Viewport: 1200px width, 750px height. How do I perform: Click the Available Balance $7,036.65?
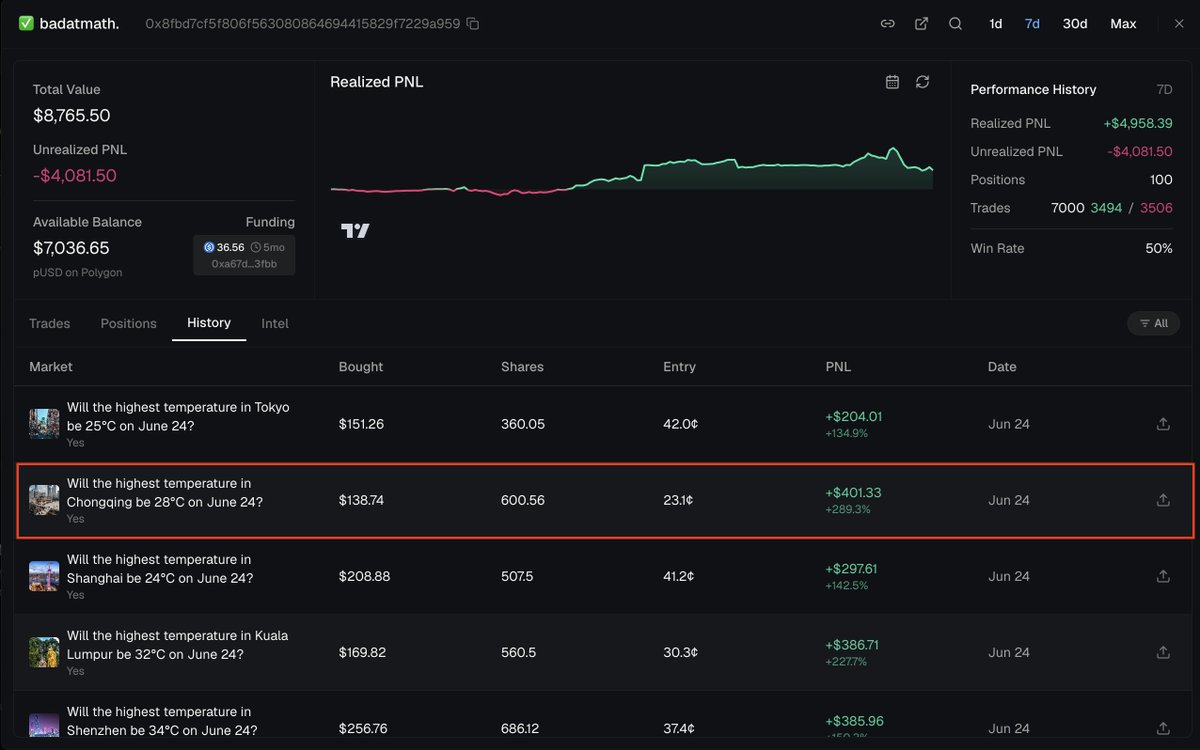[71, 248]
